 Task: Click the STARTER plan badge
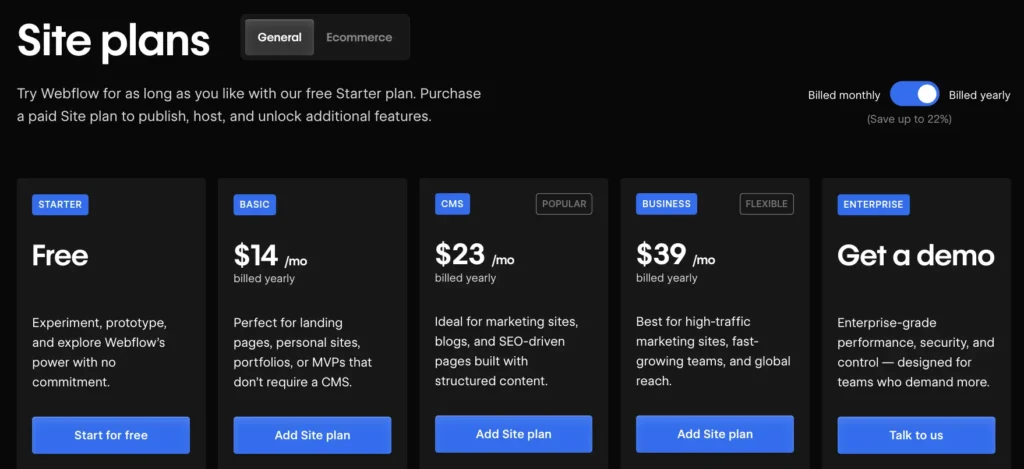coord(60,205)
